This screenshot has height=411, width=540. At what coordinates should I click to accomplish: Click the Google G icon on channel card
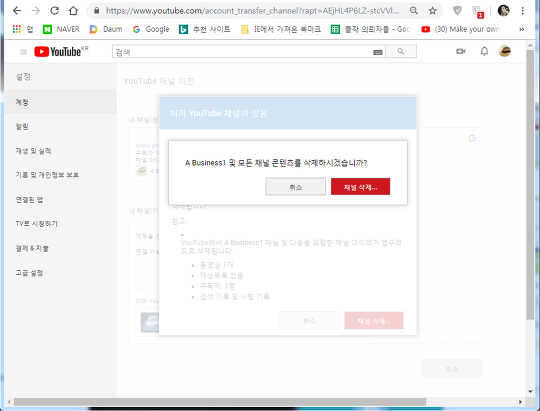click(472, 138)
